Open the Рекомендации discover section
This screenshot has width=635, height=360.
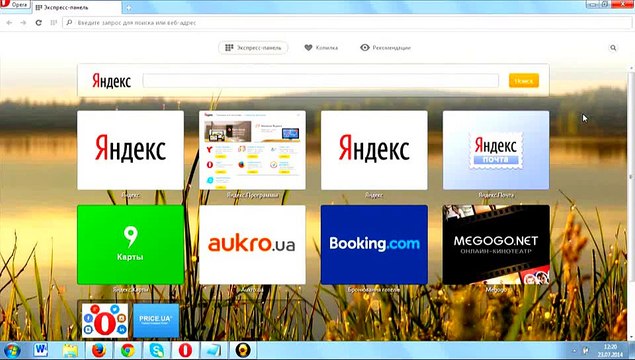tap(385, 48)
